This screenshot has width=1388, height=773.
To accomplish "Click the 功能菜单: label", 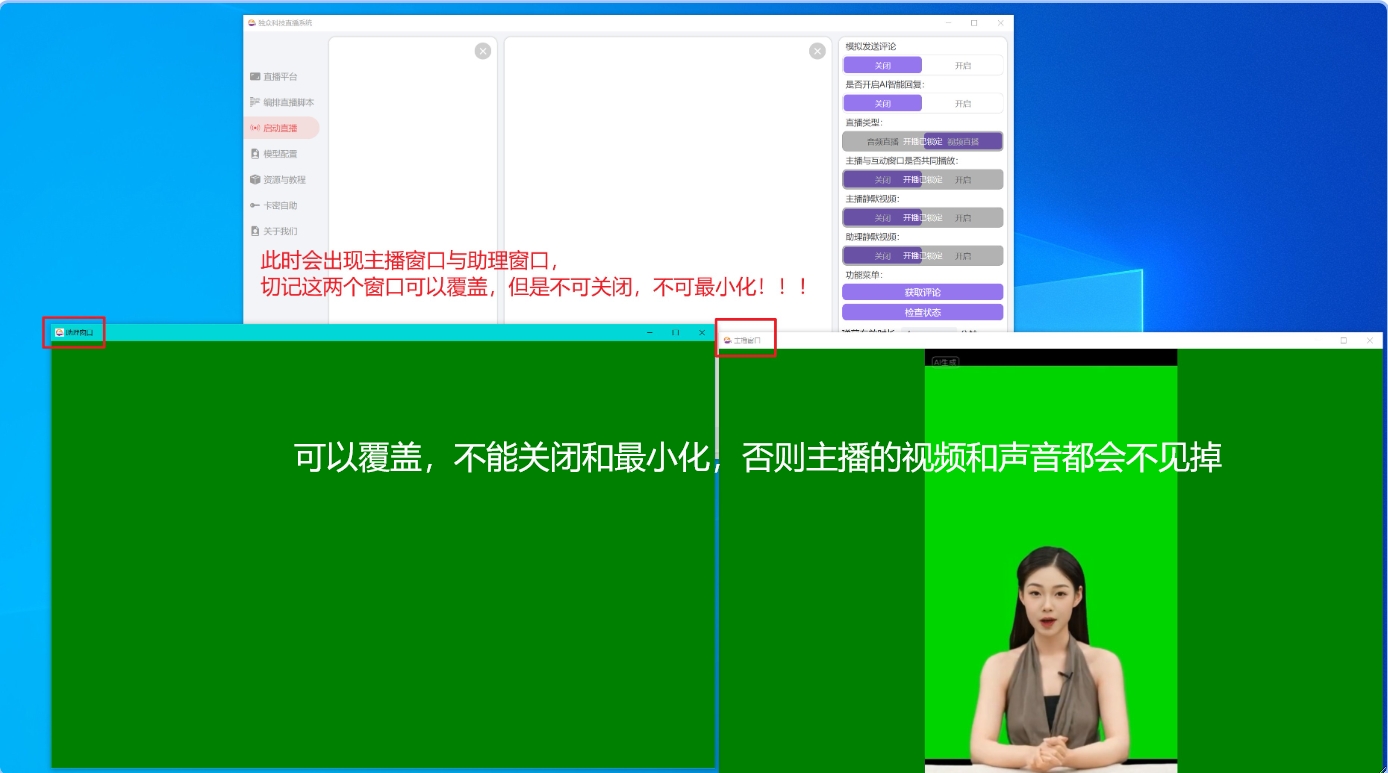I will 864,274.
